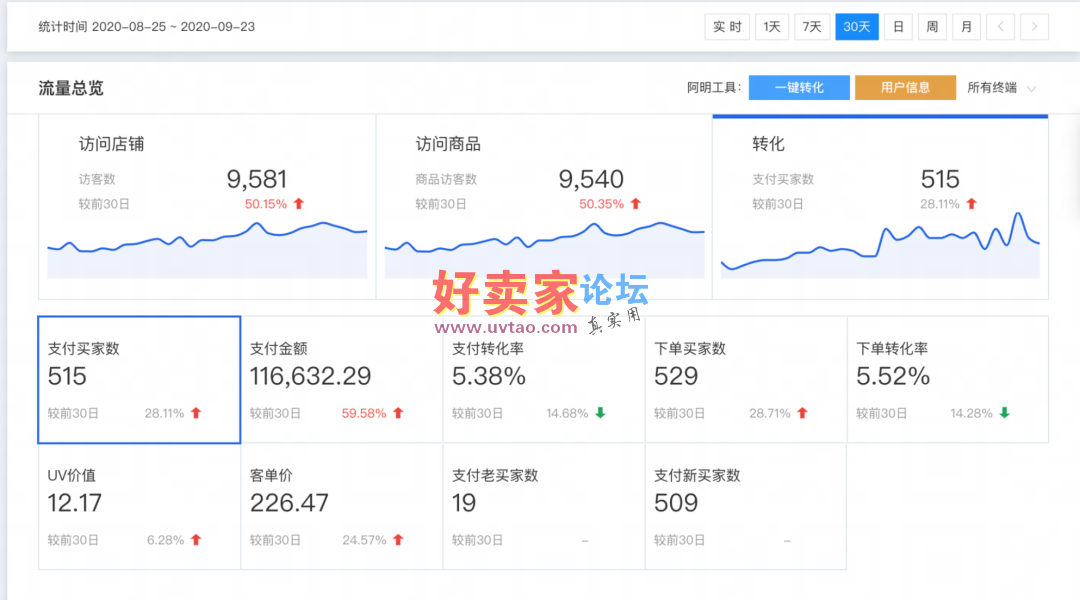Click red up arrow beside UV价值 6.28%
This screenshot has height=600, width=1080.
click(x=196, y=540)
